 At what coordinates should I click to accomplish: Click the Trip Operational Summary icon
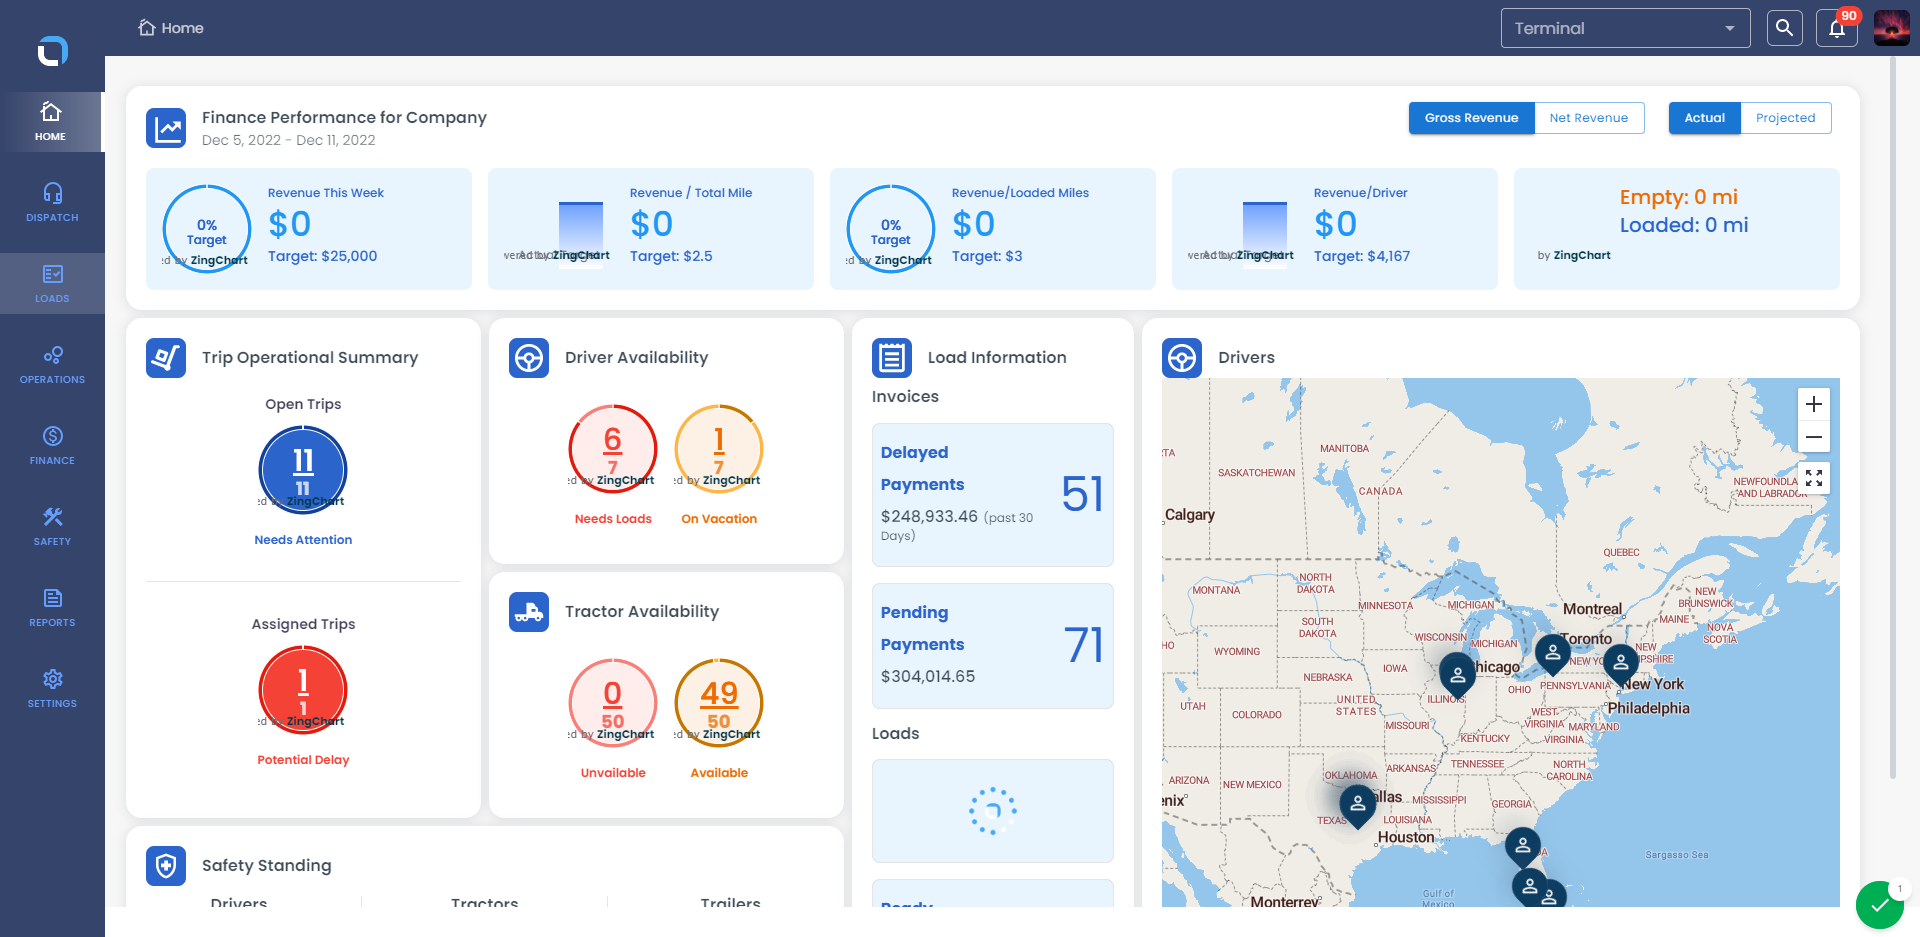pos(166,358)
